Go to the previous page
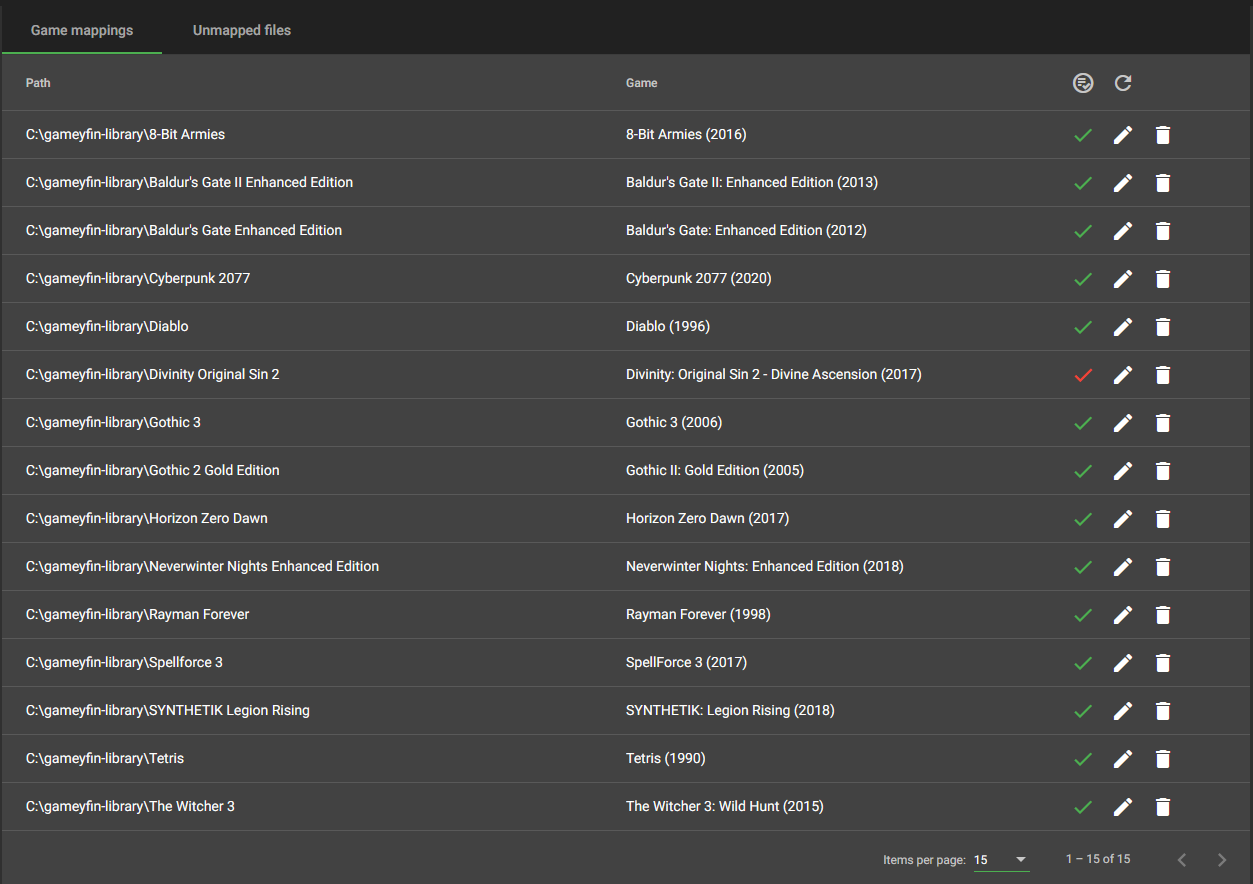Image resolution: width=1253 pixels, height=884 pixels. tap(1182, 860)
